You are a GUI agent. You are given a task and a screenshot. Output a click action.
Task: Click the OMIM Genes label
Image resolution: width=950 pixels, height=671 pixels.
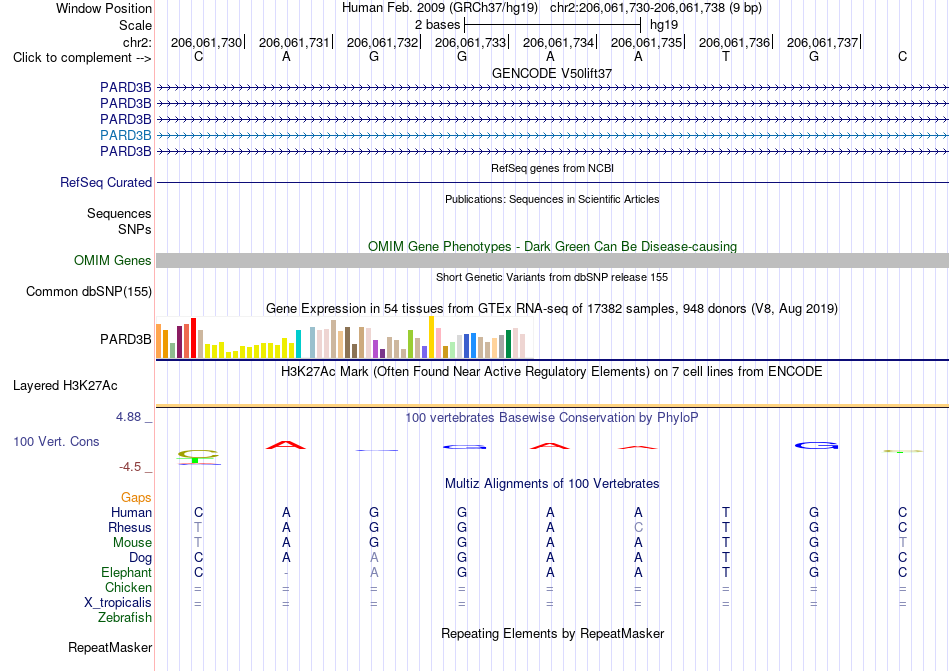pyautogui.click(x=113, y=260)
